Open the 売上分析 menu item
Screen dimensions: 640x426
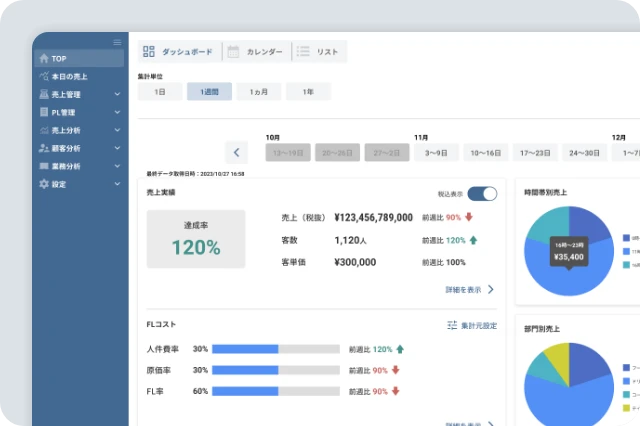tap(78, 130)
